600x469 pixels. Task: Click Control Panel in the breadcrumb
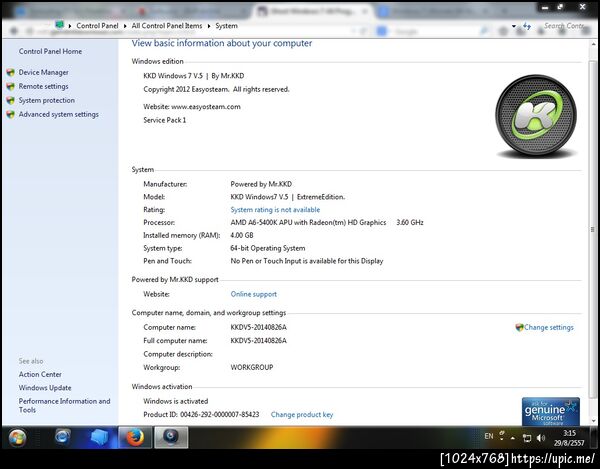point(97,26)
